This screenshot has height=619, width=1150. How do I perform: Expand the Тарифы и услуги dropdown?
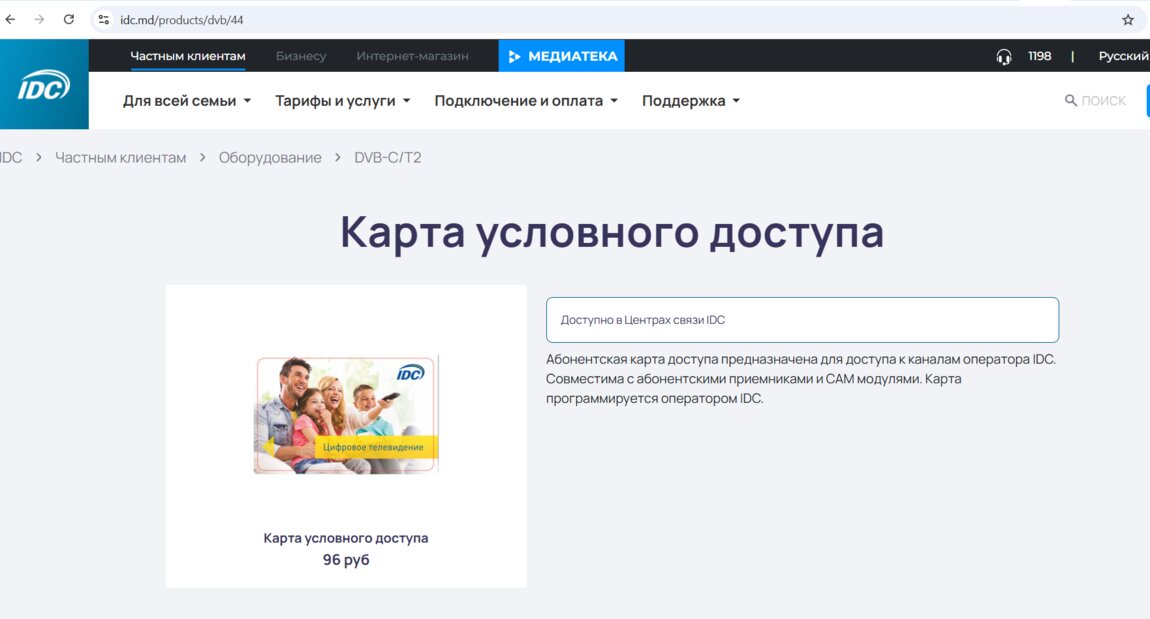tap(342, 101)
